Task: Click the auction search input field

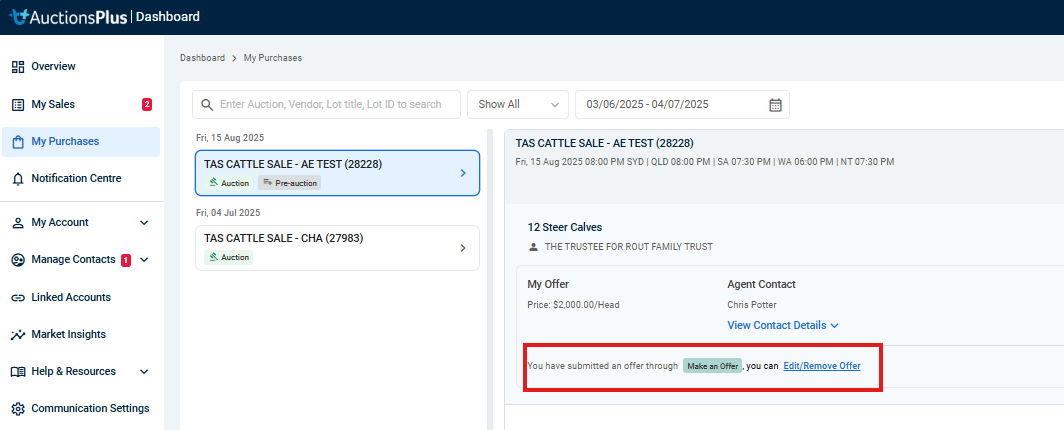Action: (x=326, y=104)
